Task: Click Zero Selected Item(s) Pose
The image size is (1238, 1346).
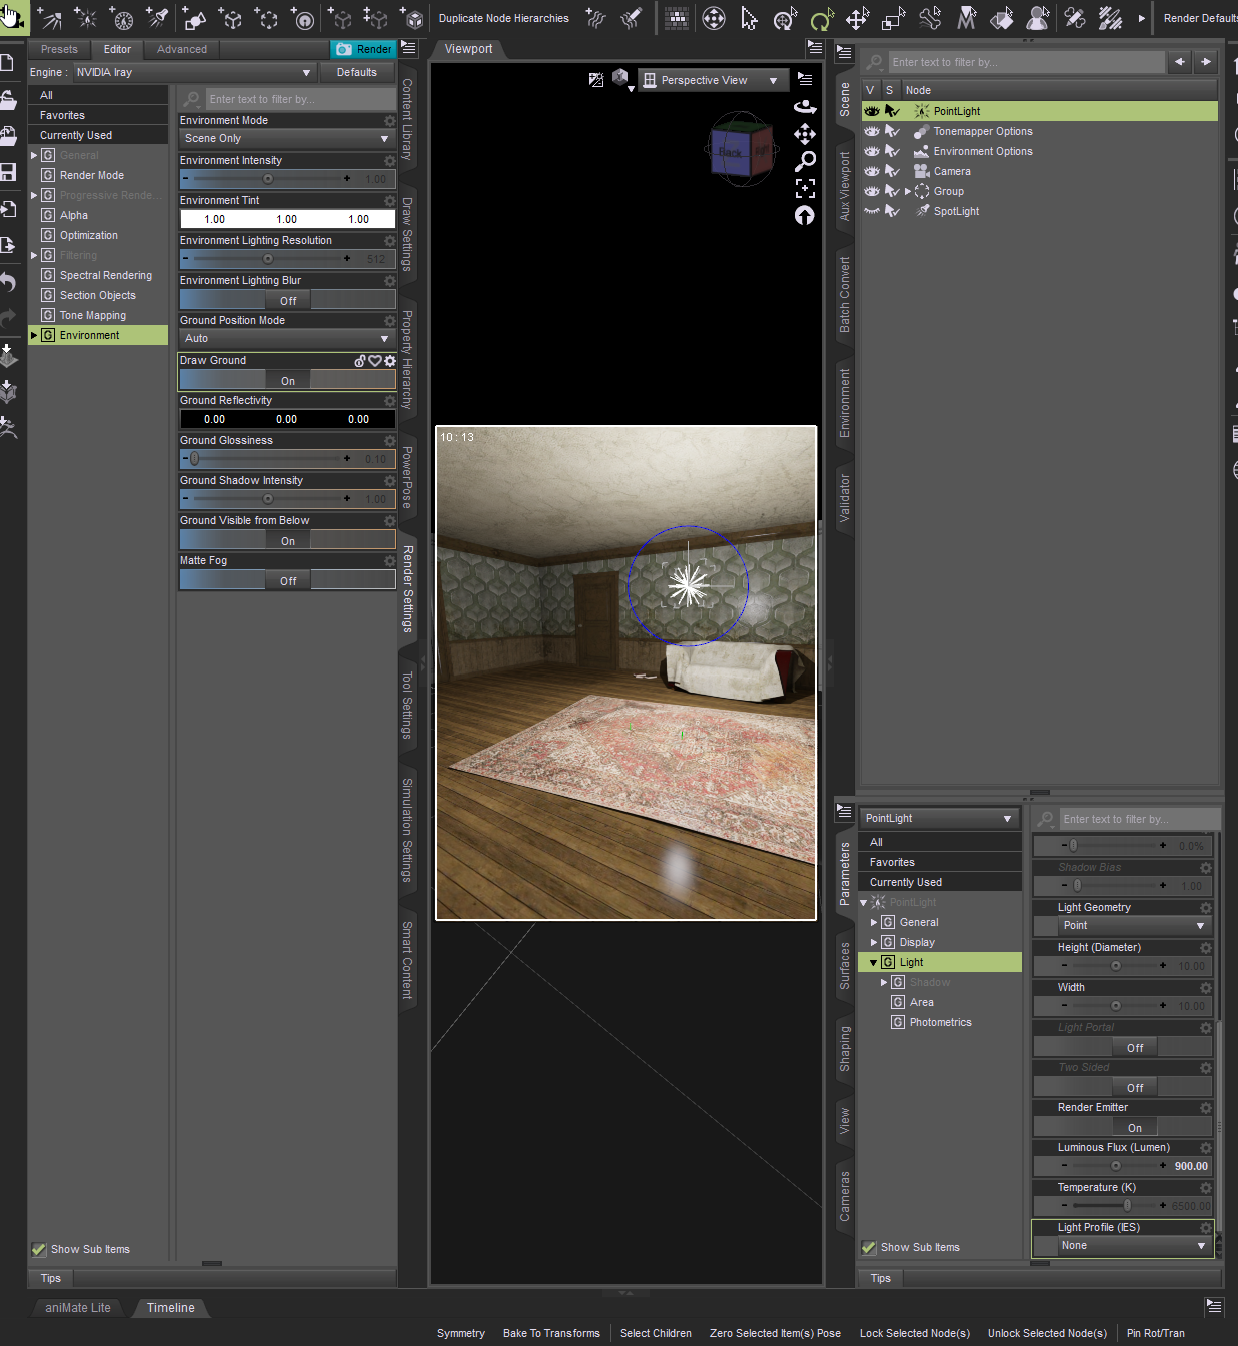Action: pos(775,1333)
